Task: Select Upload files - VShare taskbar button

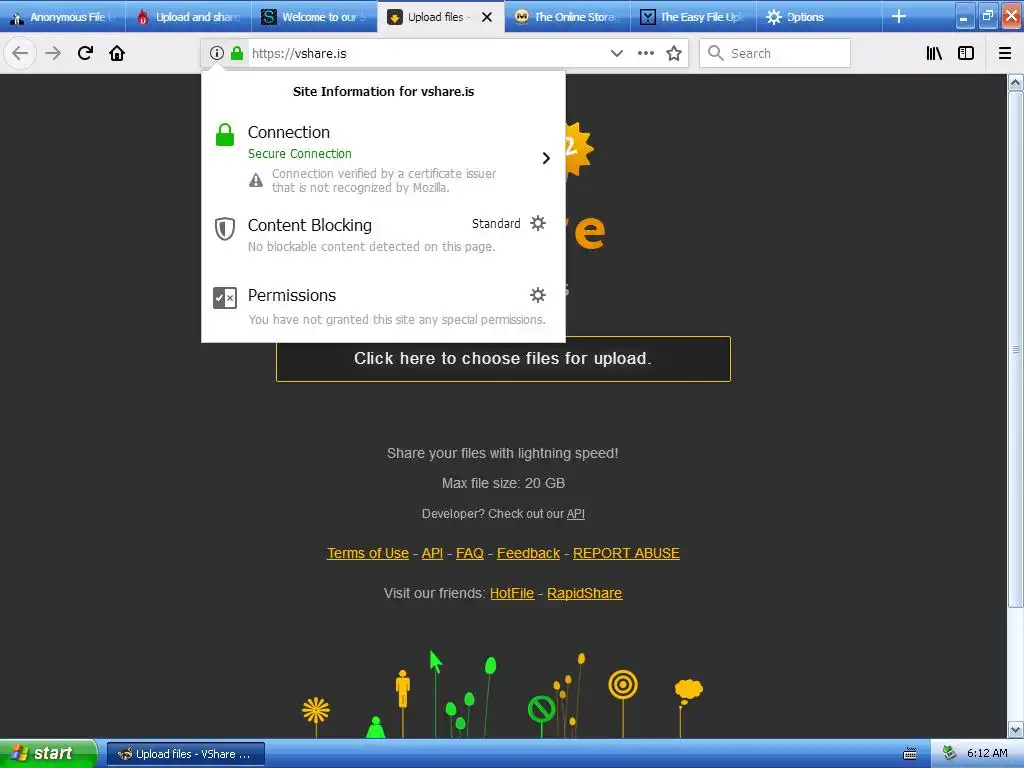Action: coord(186,754)
